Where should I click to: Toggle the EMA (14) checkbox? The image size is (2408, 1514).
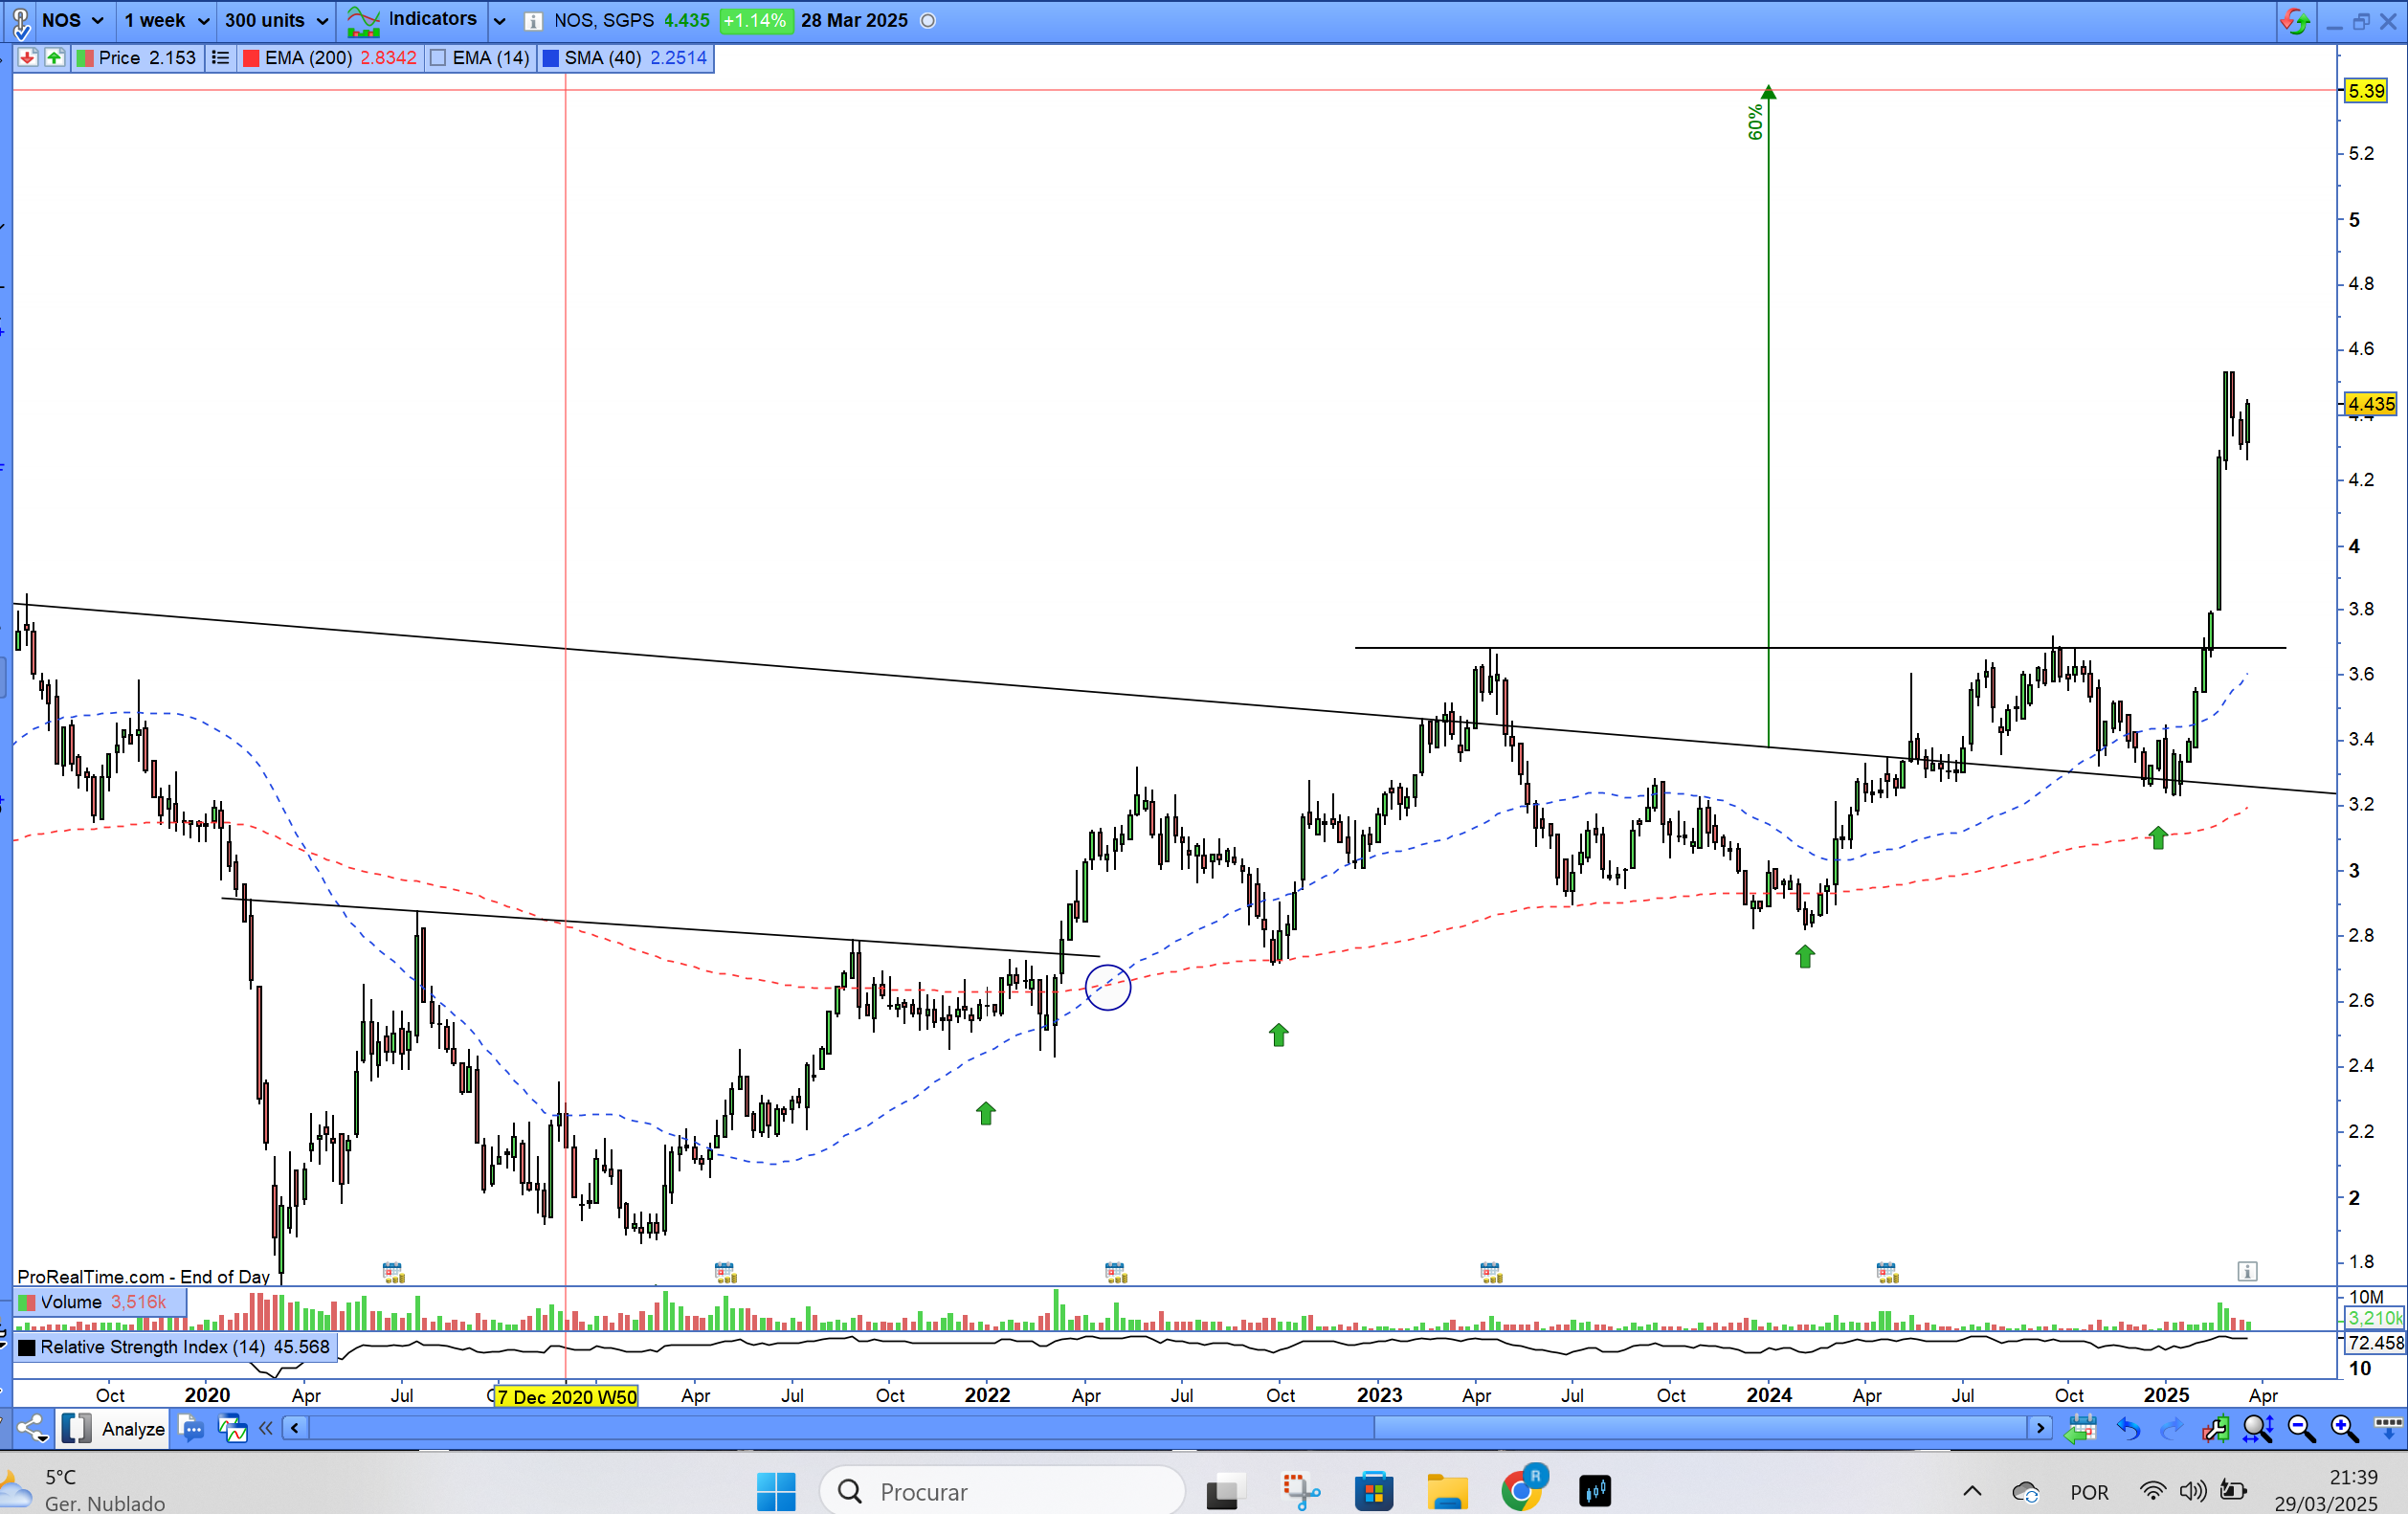point(438,58)
